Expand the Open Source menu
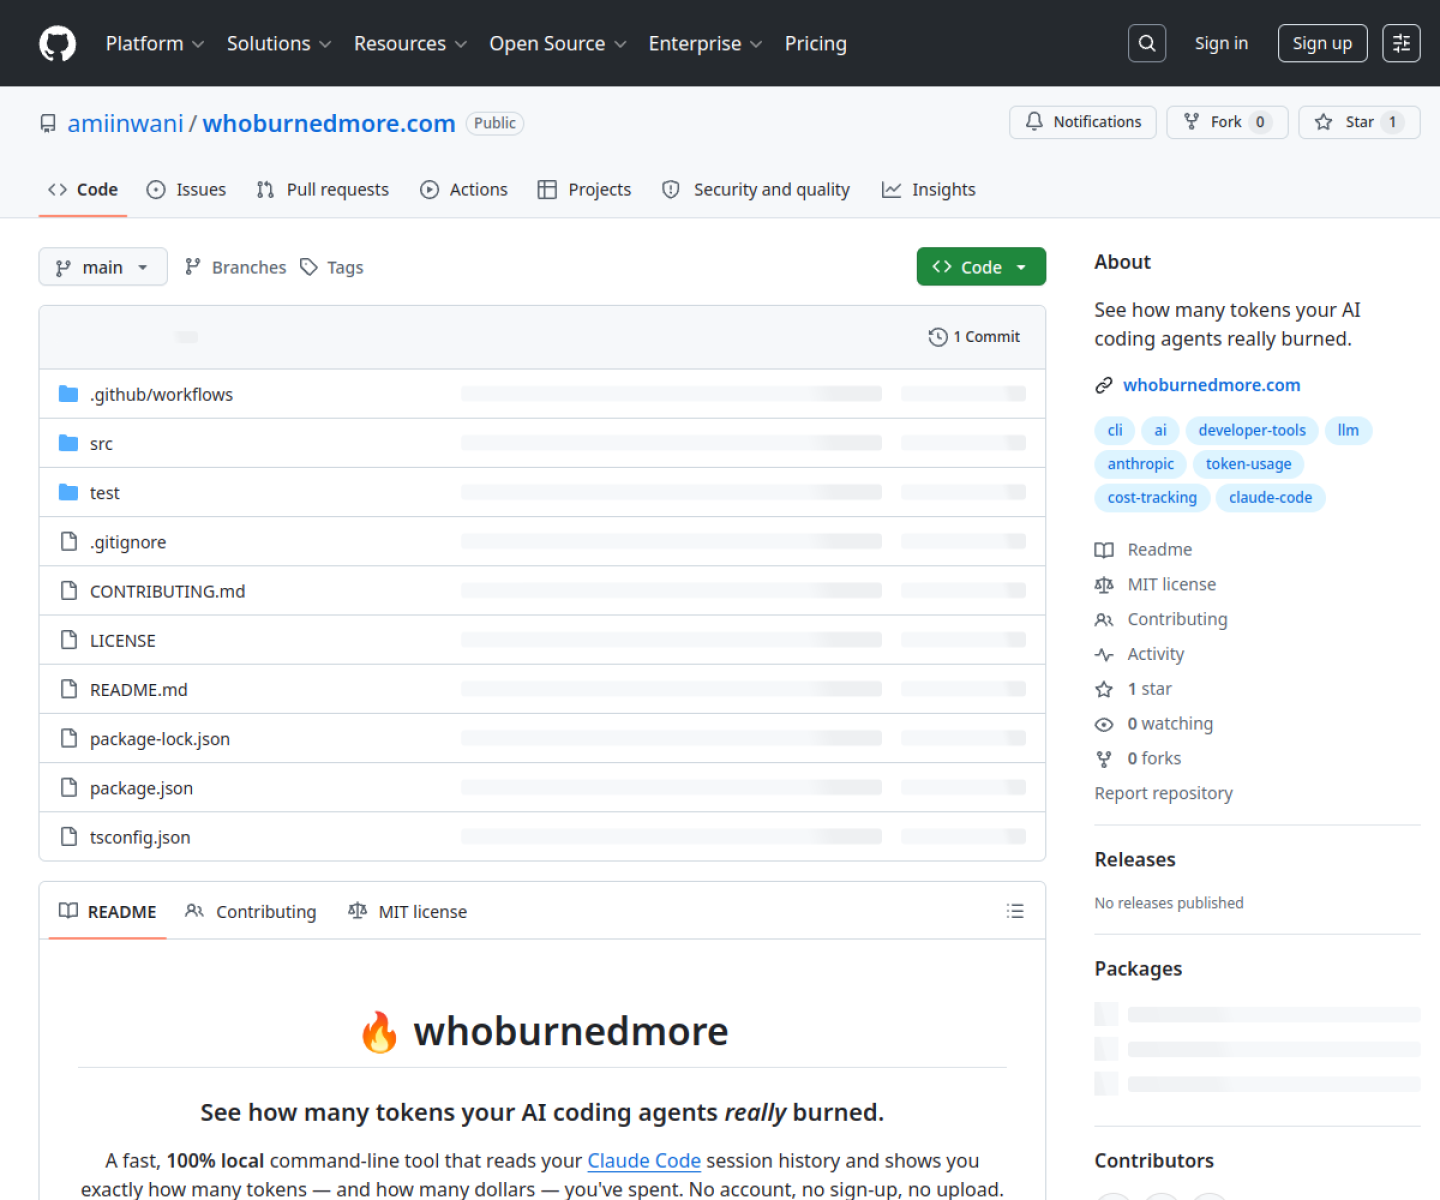 pos(558,43)
